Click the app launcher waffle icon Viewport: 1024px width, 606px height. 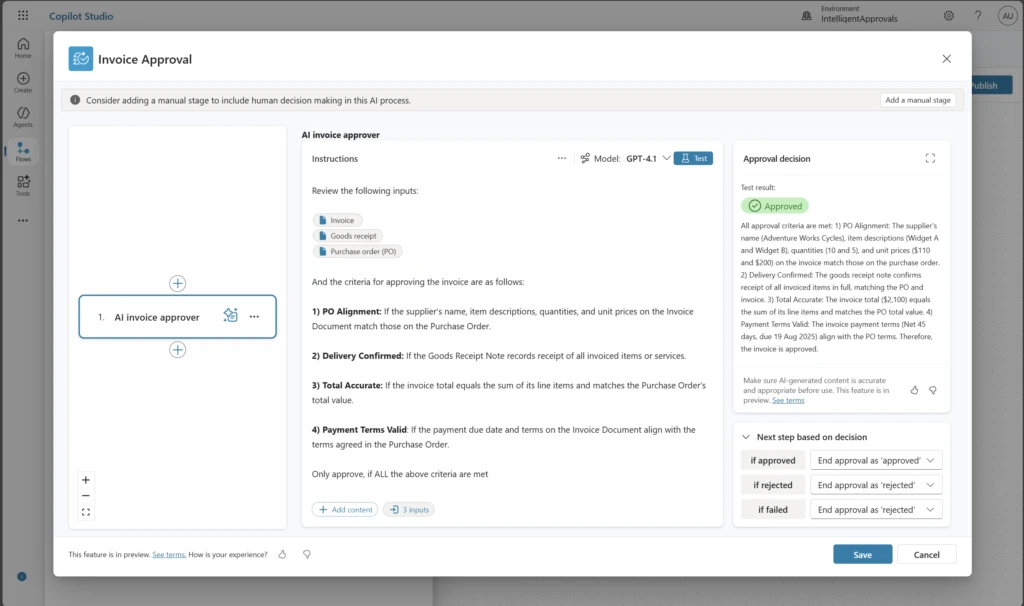(x=22, y=15)
